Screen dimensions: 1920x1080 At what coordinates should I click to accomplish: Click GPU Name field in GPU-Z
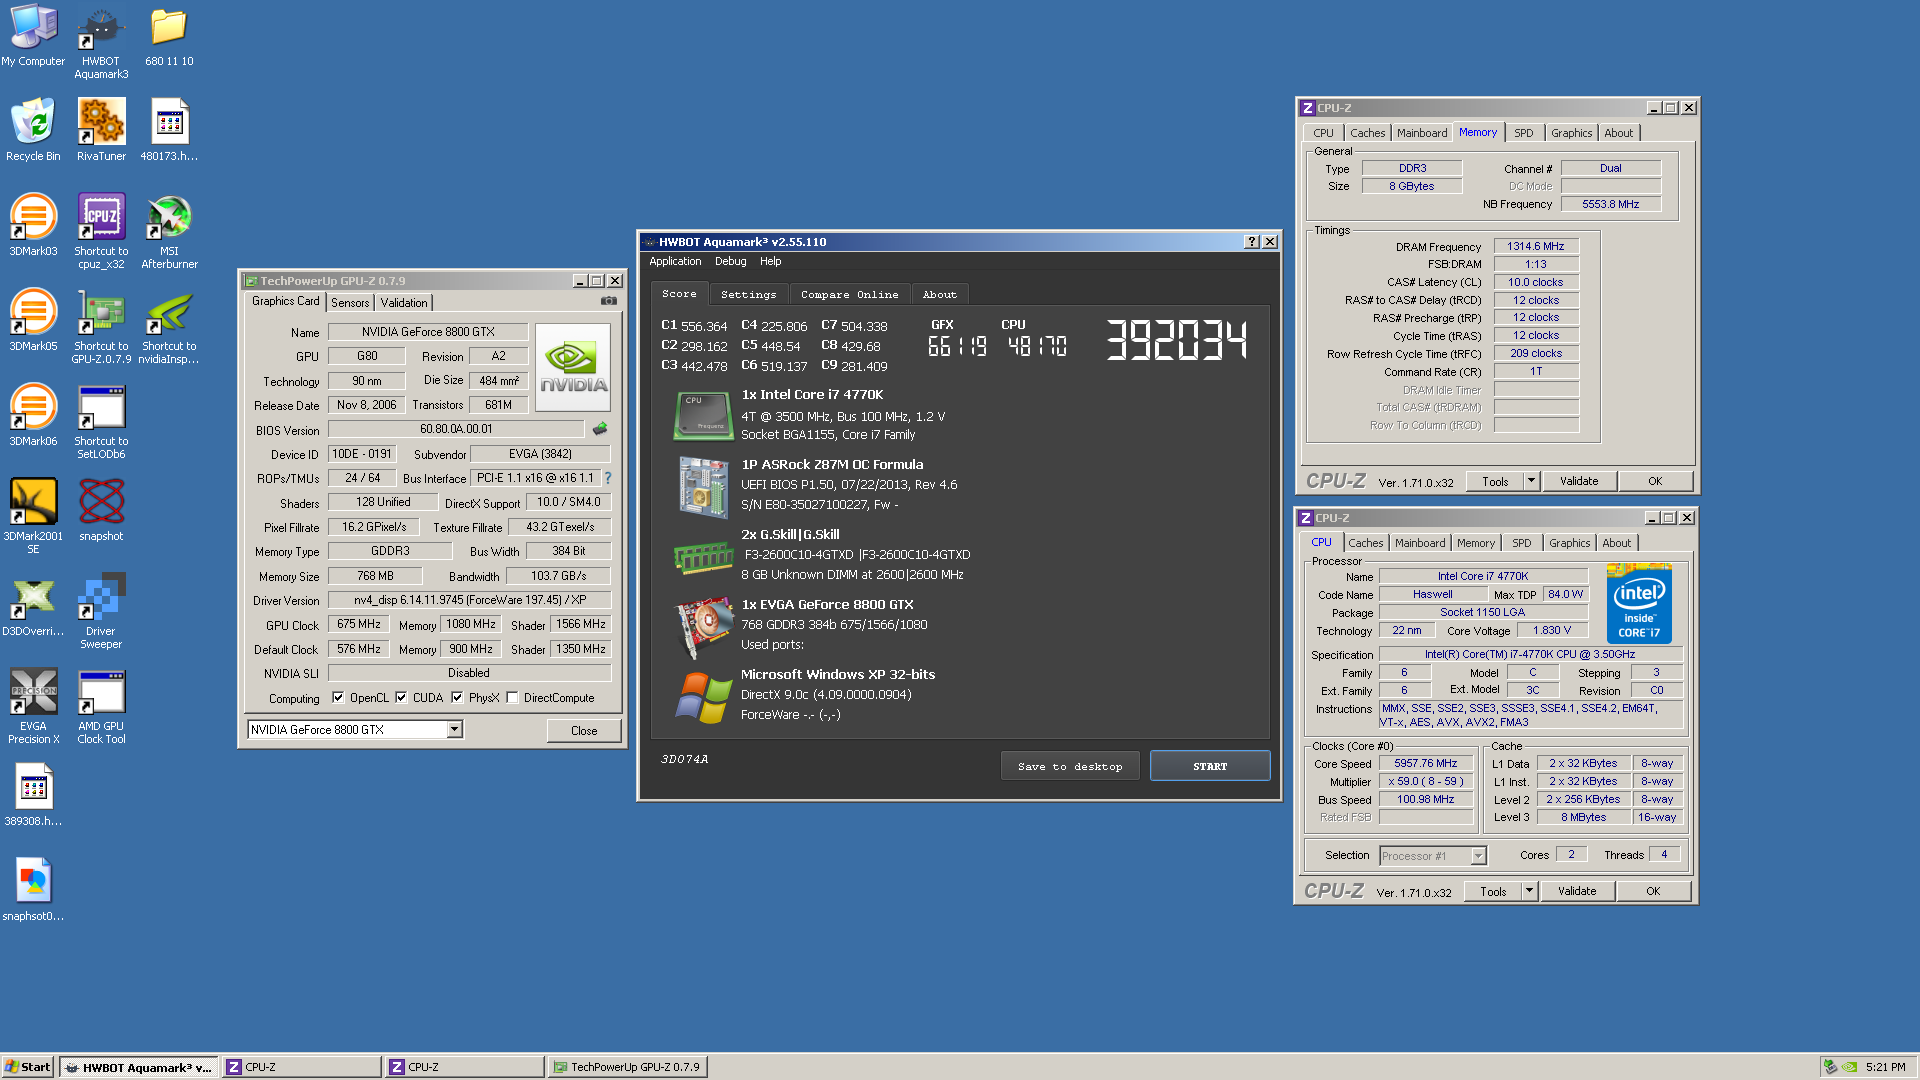(428, 332)
